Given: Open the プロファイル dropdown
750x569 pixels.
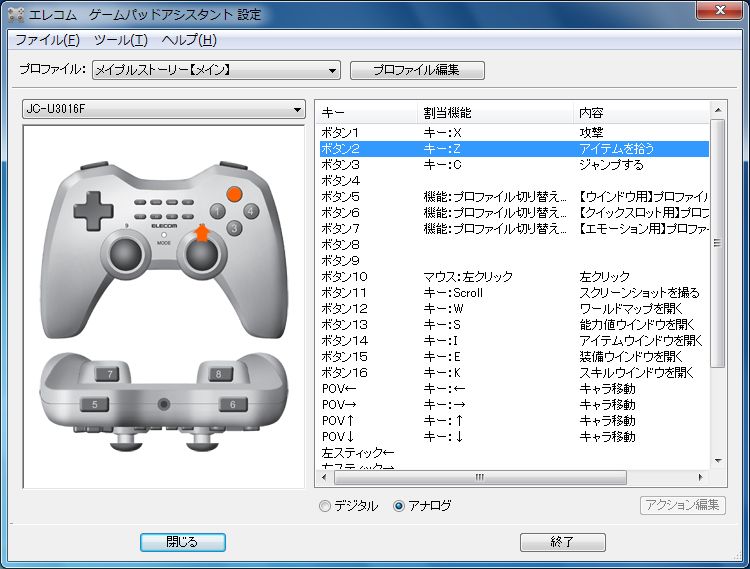Looking at the screenshot, I should point(216,70).
